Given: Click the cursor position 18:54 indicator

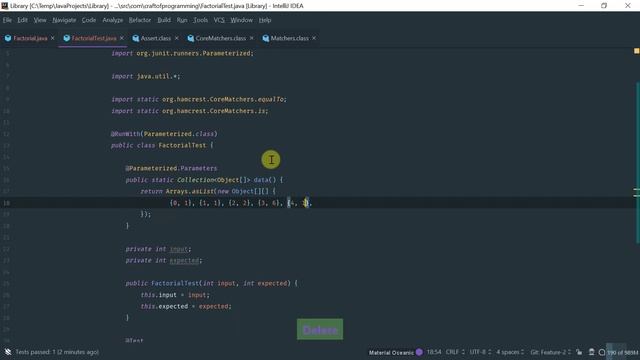Looking at the screenshot, I should (x=434, y=352).
